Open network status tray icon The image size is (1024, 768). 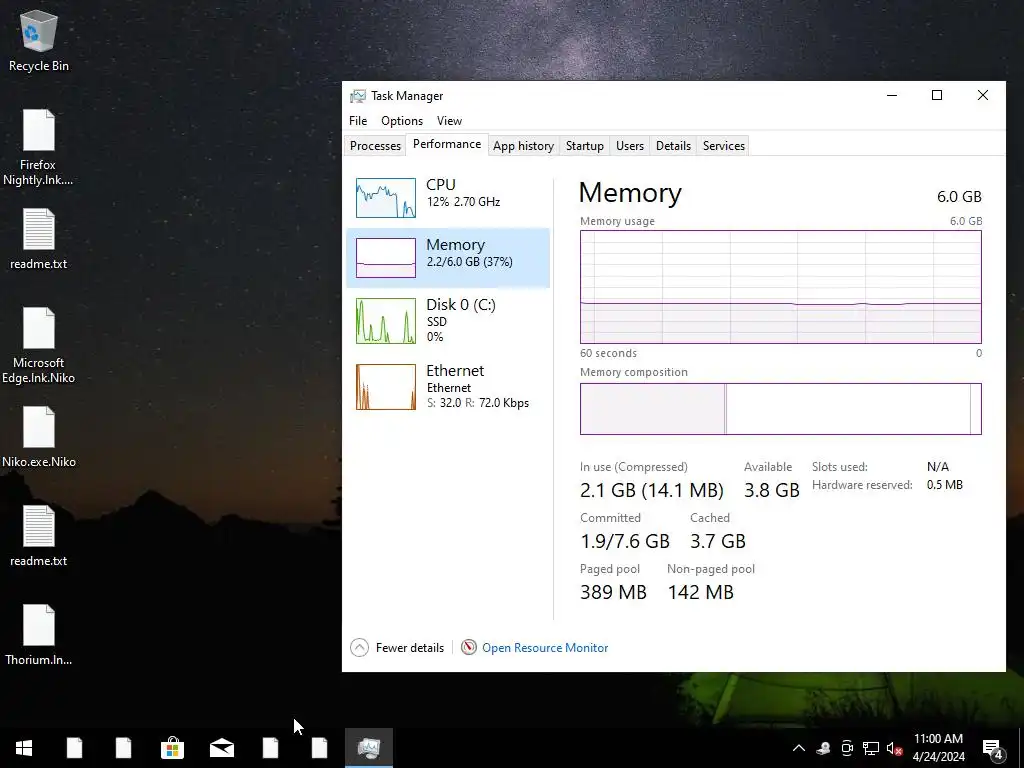coord(871,748)
